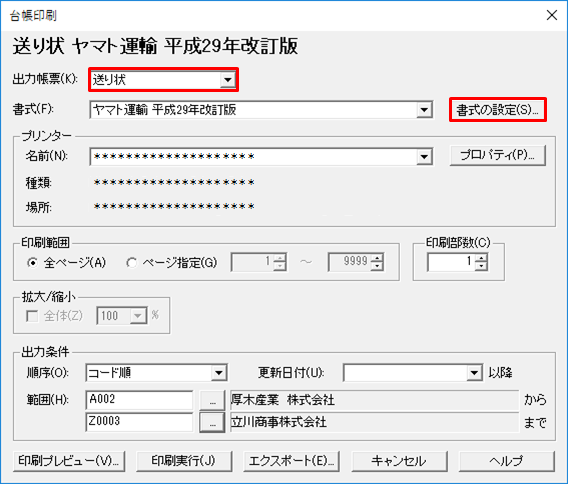
Task: Open the 出力帳票 dropdown showing 送り状
Action: click(x=163, y=79)
